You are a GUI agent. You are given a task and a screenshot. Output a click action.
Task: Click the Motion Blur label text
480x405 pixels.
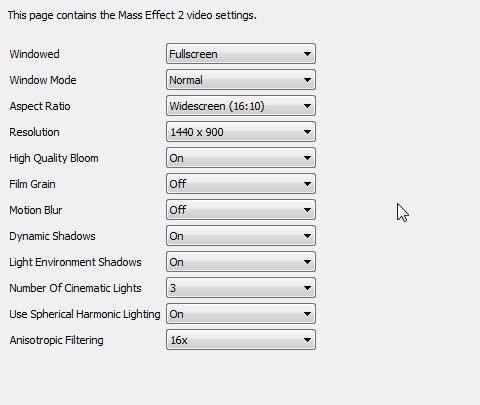(36, 210)
